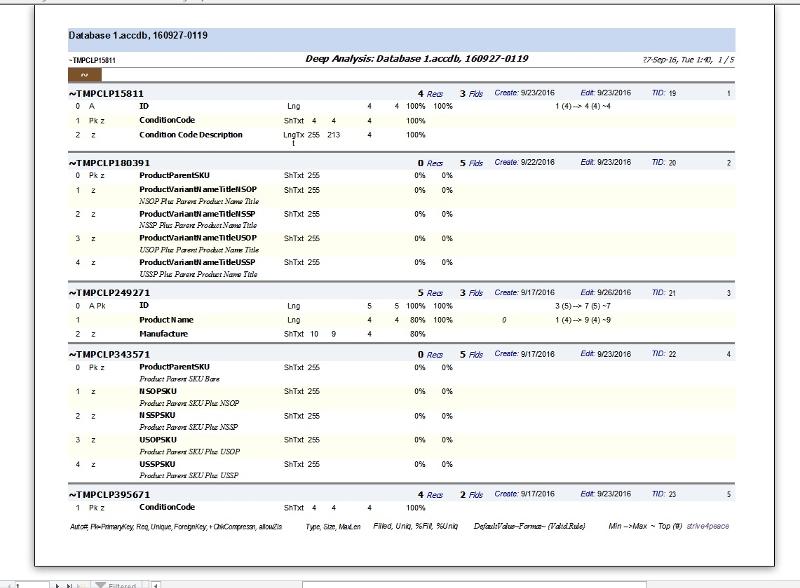Screen dimensions: 800x588
Task: Click the blue Database 1.accdb title banner
Action: [x=401, y=37]
